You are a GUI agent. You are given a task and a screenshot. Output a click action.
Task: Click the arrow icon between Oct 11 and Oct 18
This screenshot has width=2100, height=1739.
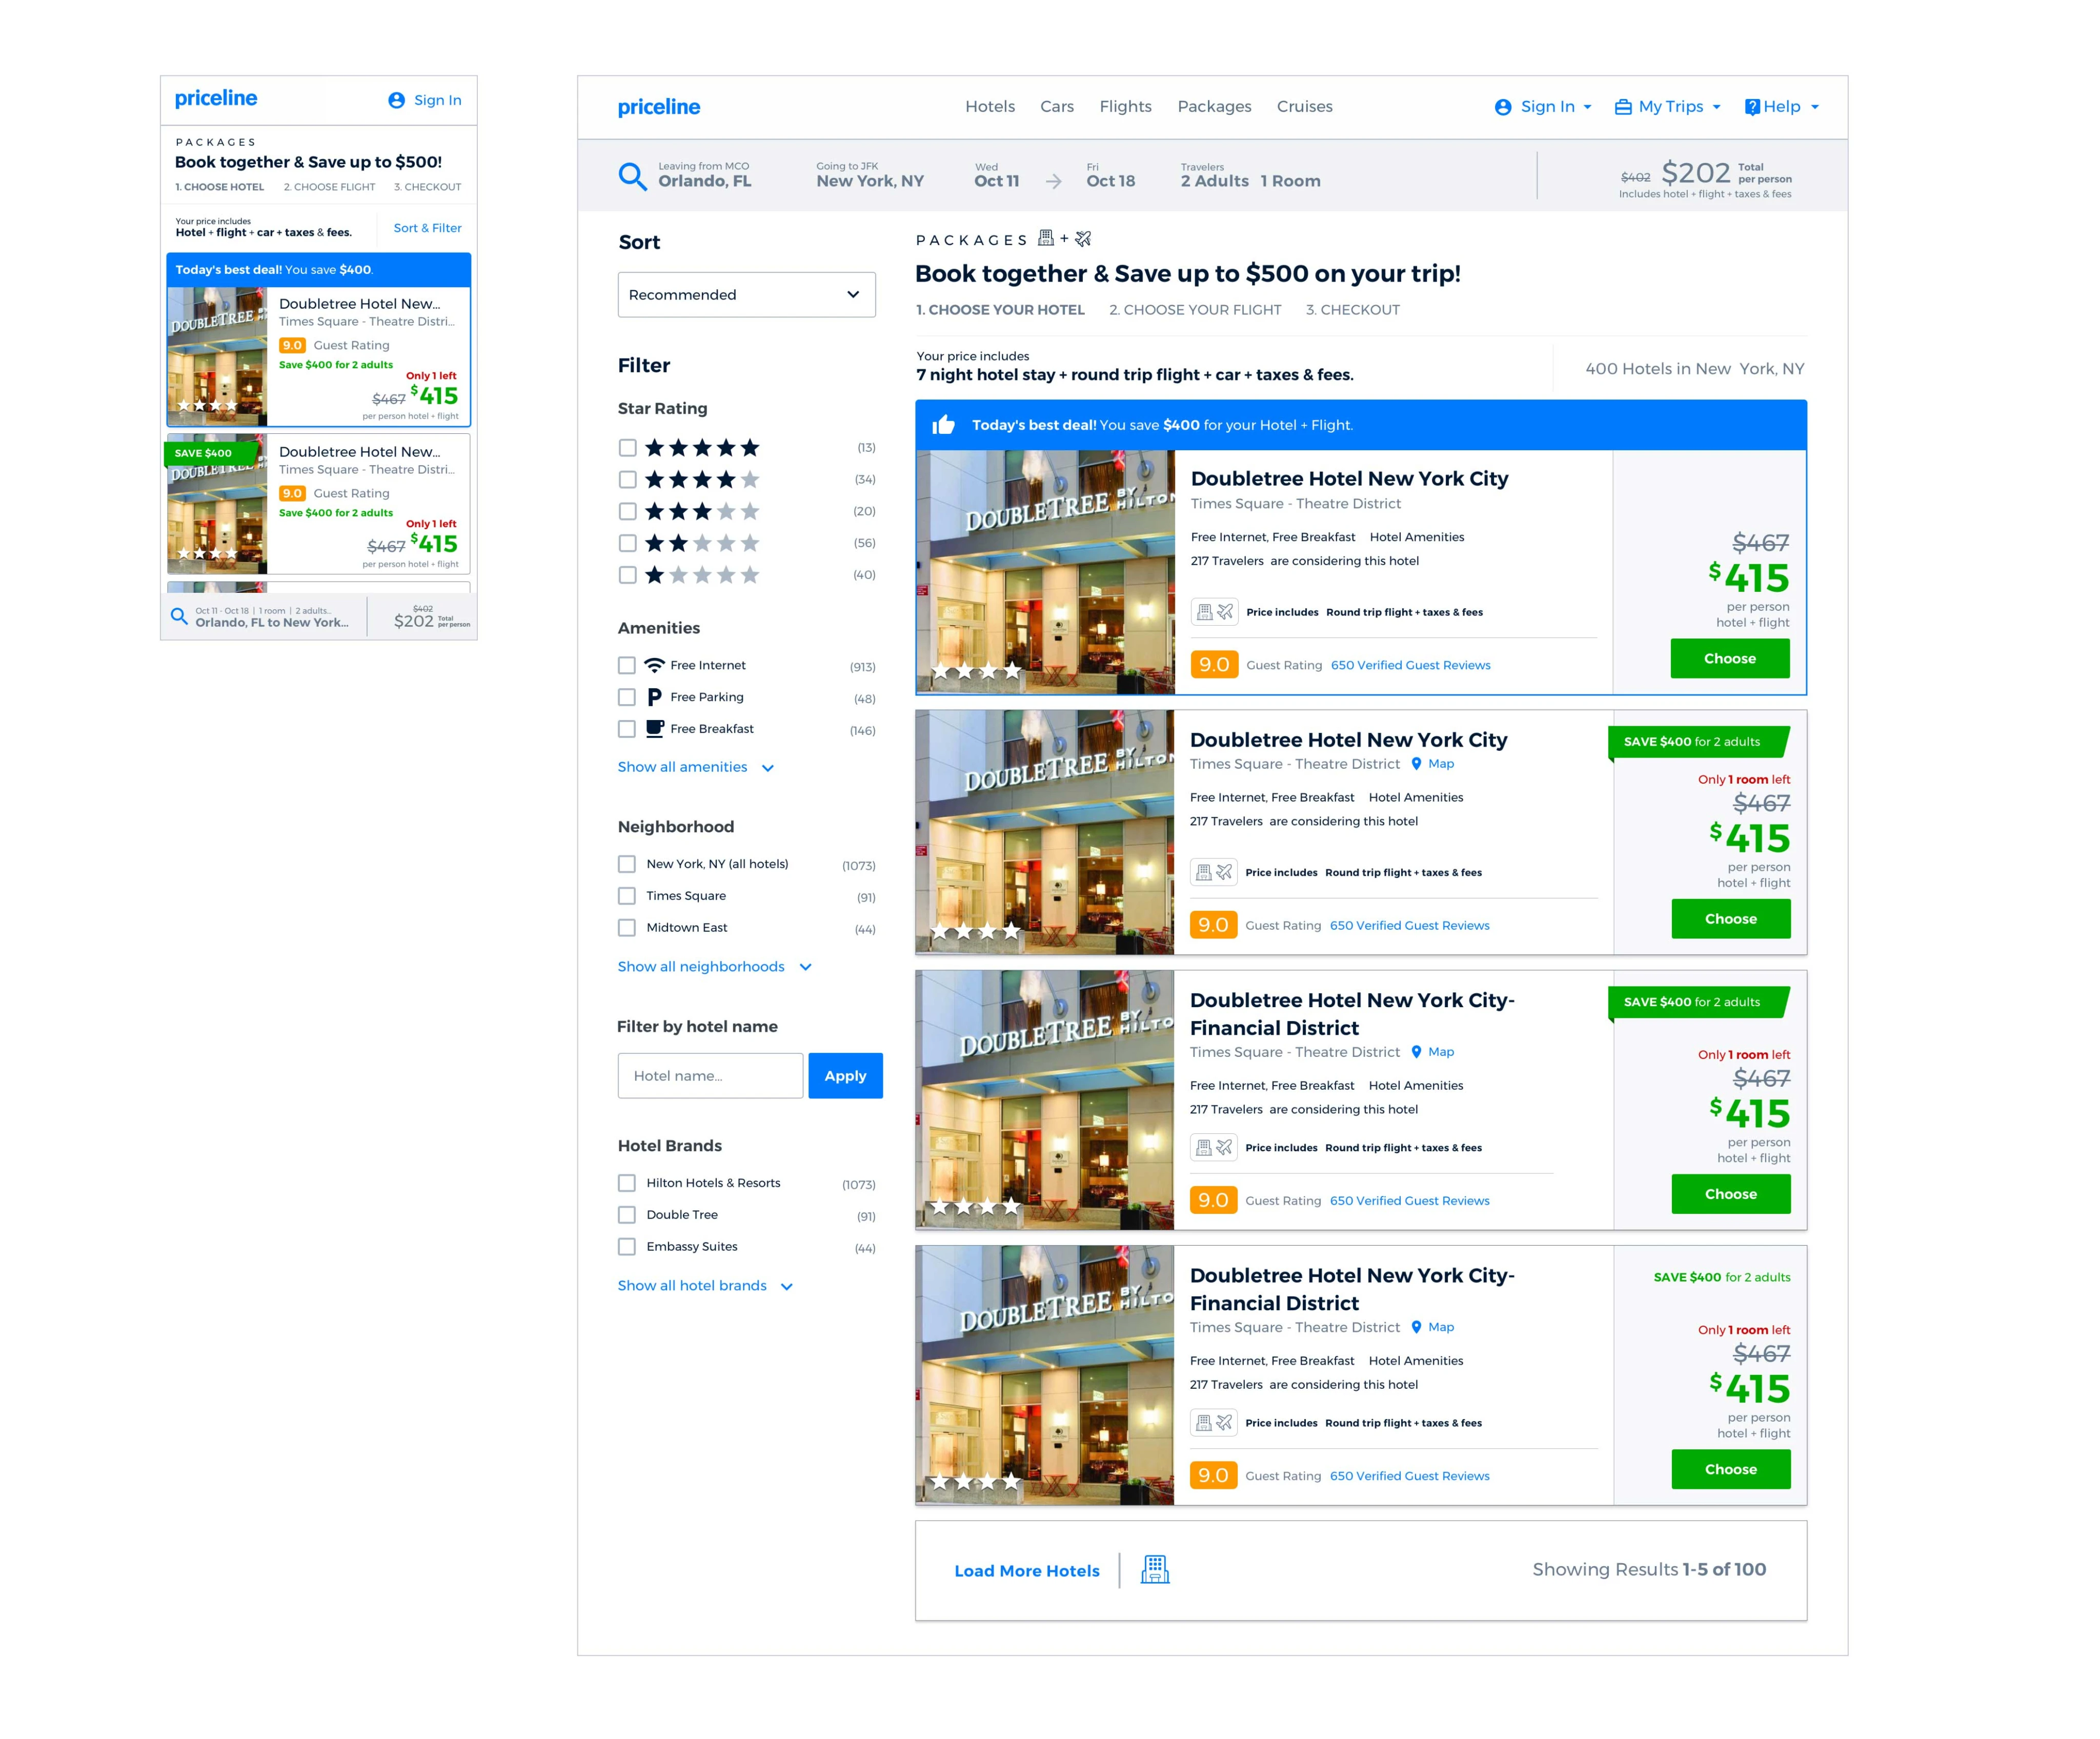1053,181
